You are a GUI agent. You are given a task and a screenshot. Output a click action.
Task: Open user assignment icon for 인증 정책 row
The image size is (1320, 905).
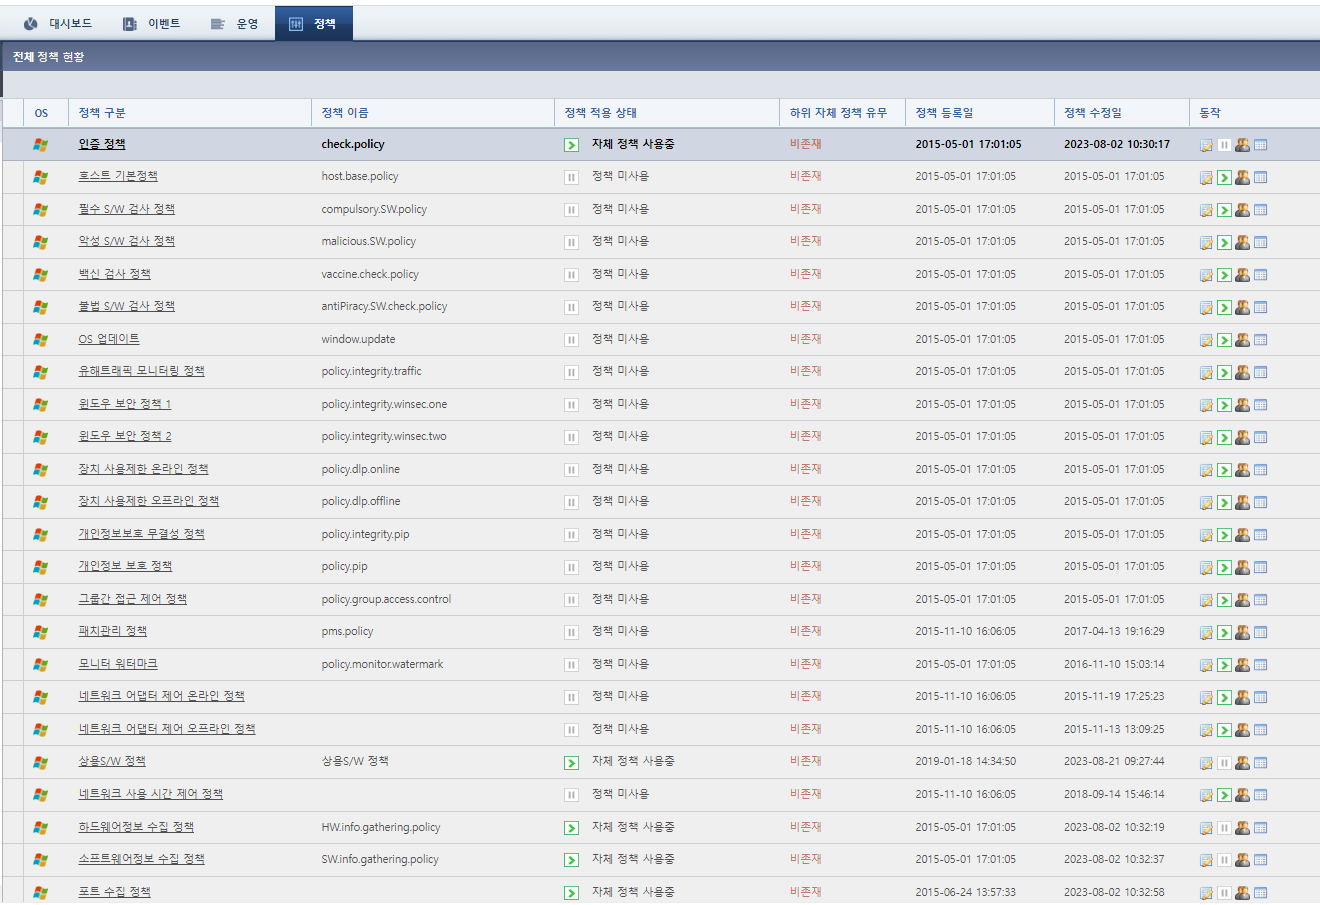click(x=1242, y=145)
